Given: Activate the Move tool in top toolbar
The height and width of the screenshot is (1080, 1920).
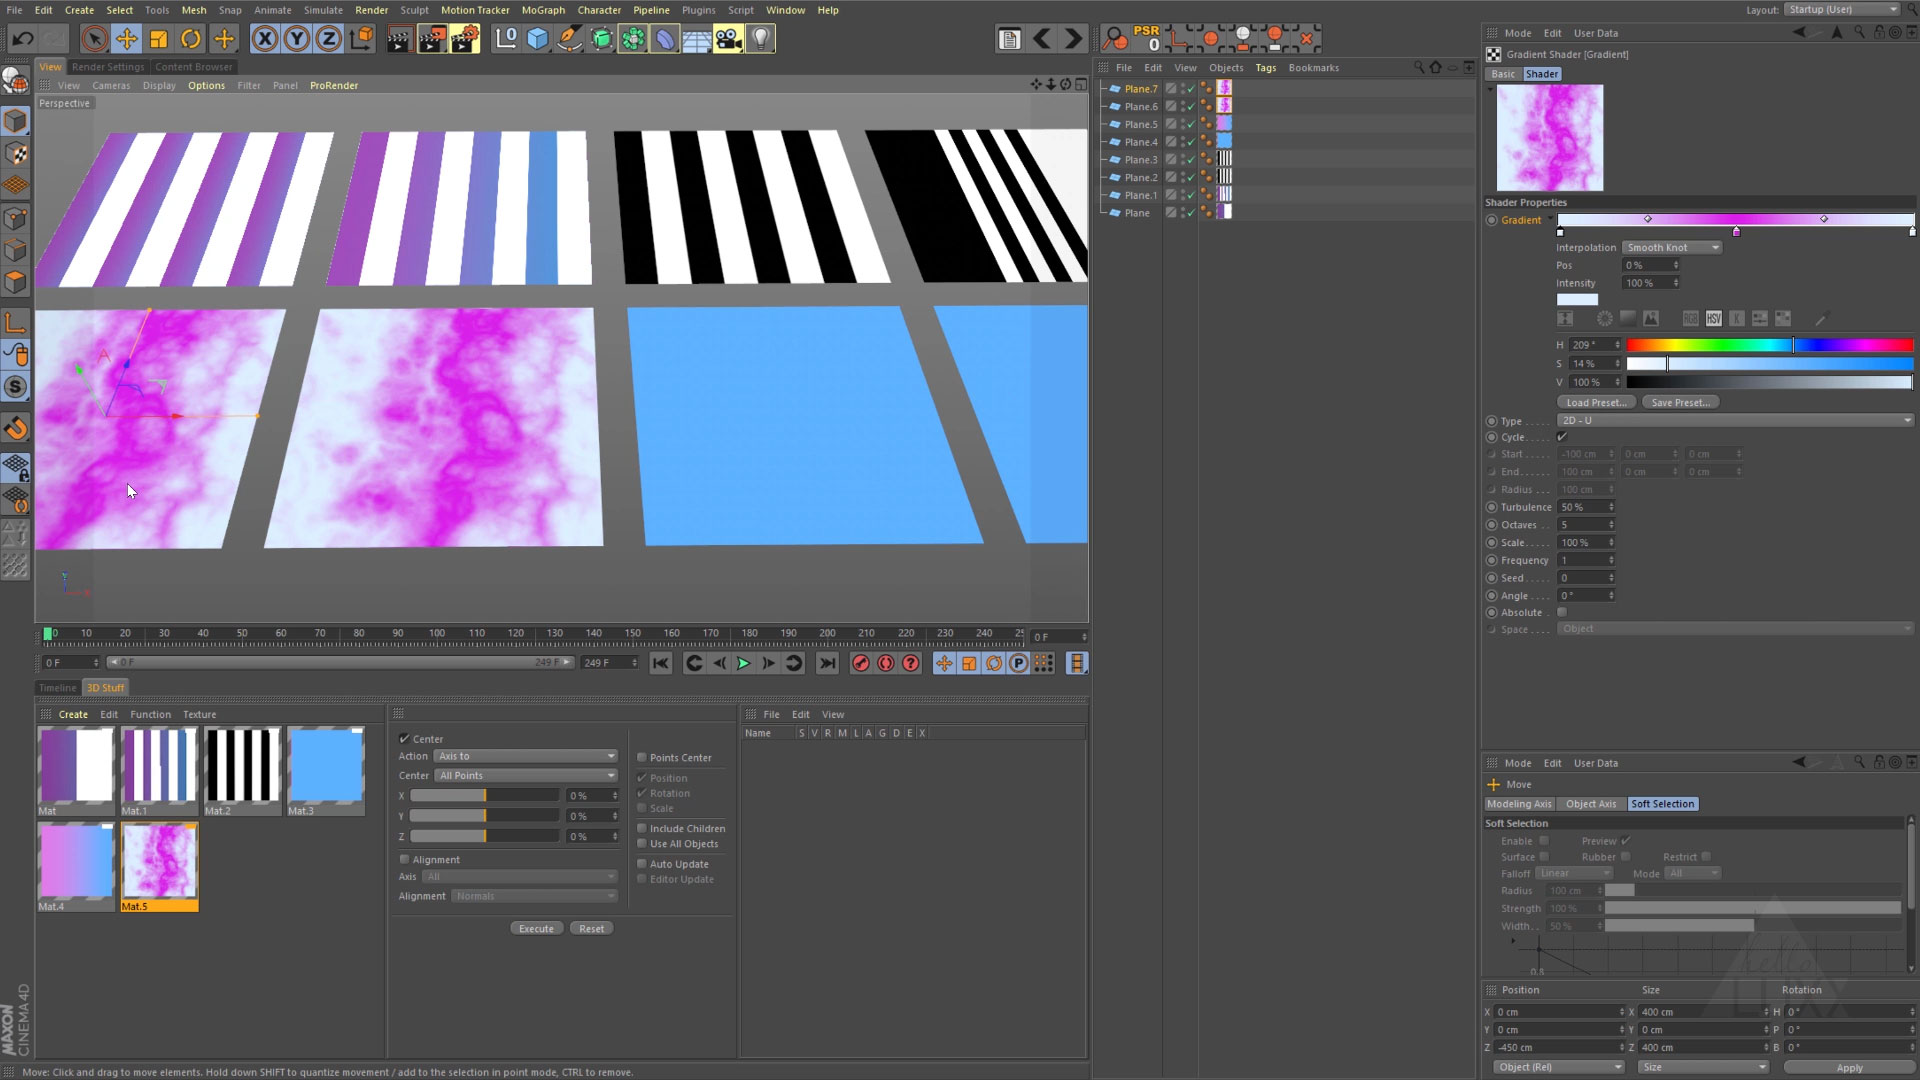Looking at the screenshot, I should 126,39.
